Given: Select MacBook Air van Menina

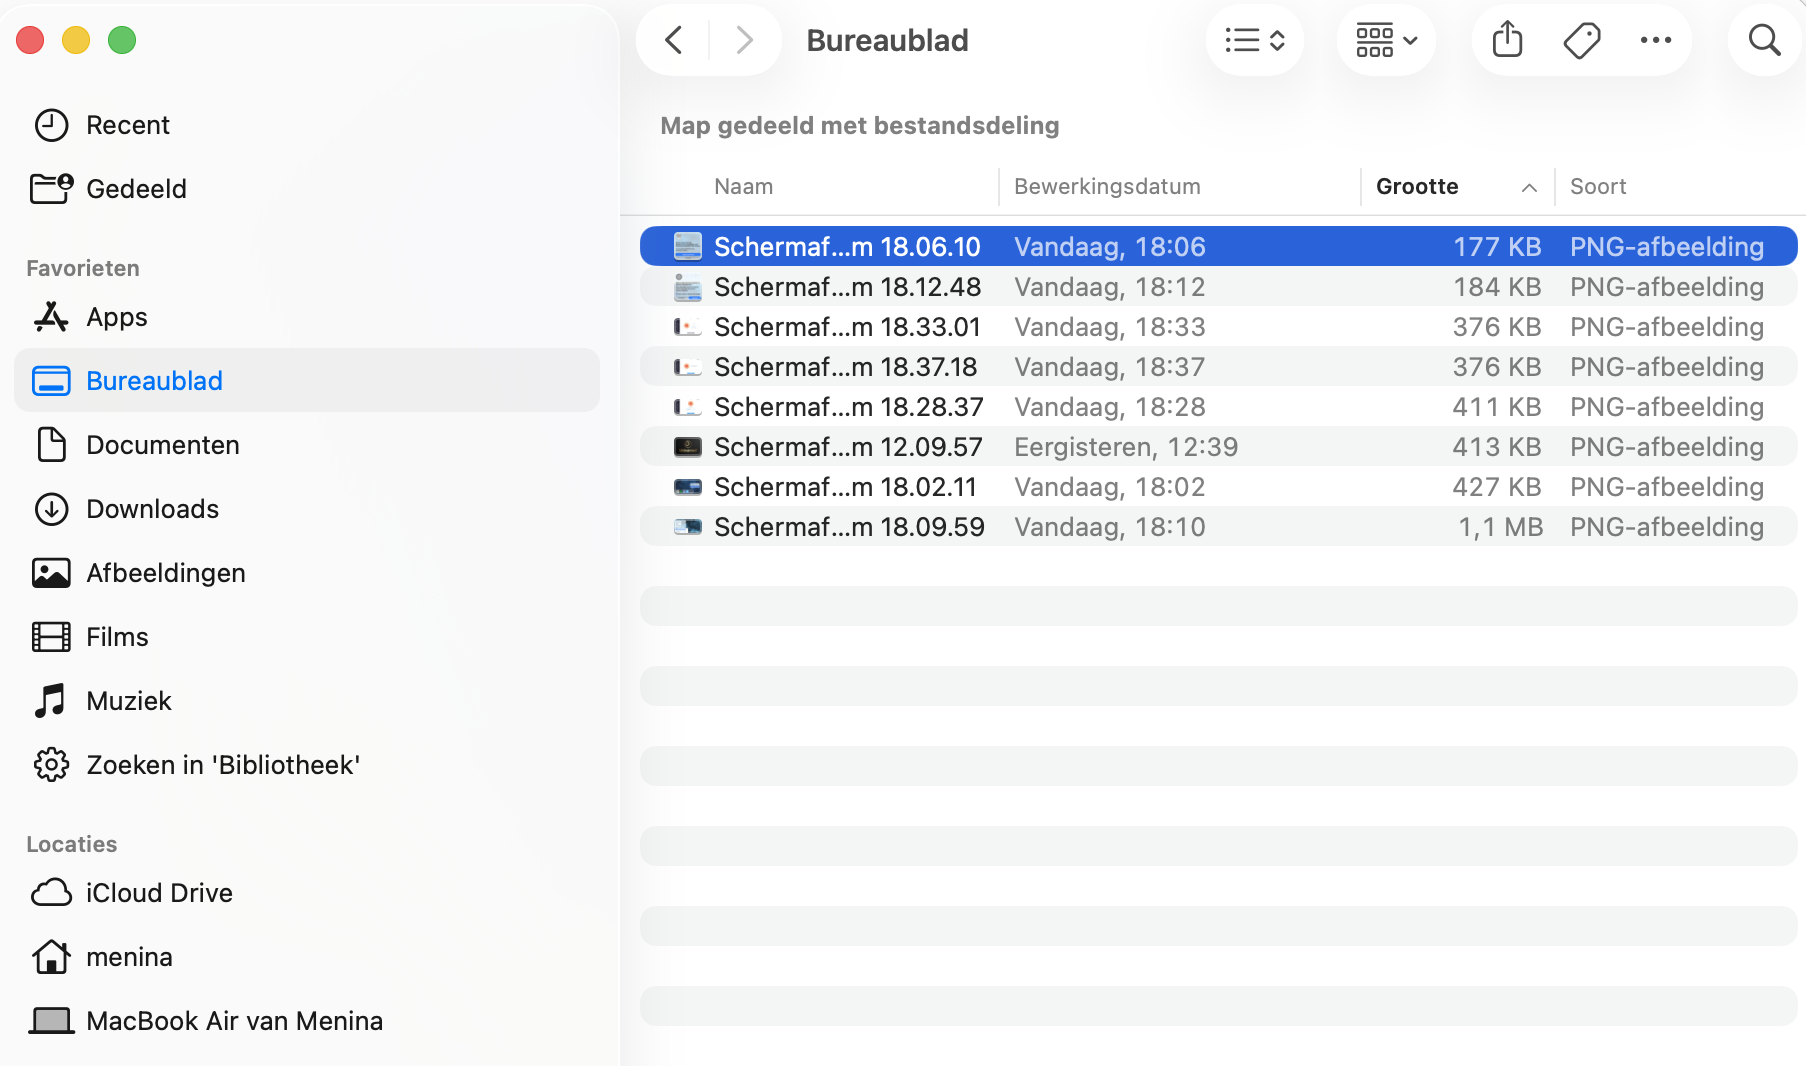Looking at the screenshot, I should pyautogui.click(x=234, y=1020).
